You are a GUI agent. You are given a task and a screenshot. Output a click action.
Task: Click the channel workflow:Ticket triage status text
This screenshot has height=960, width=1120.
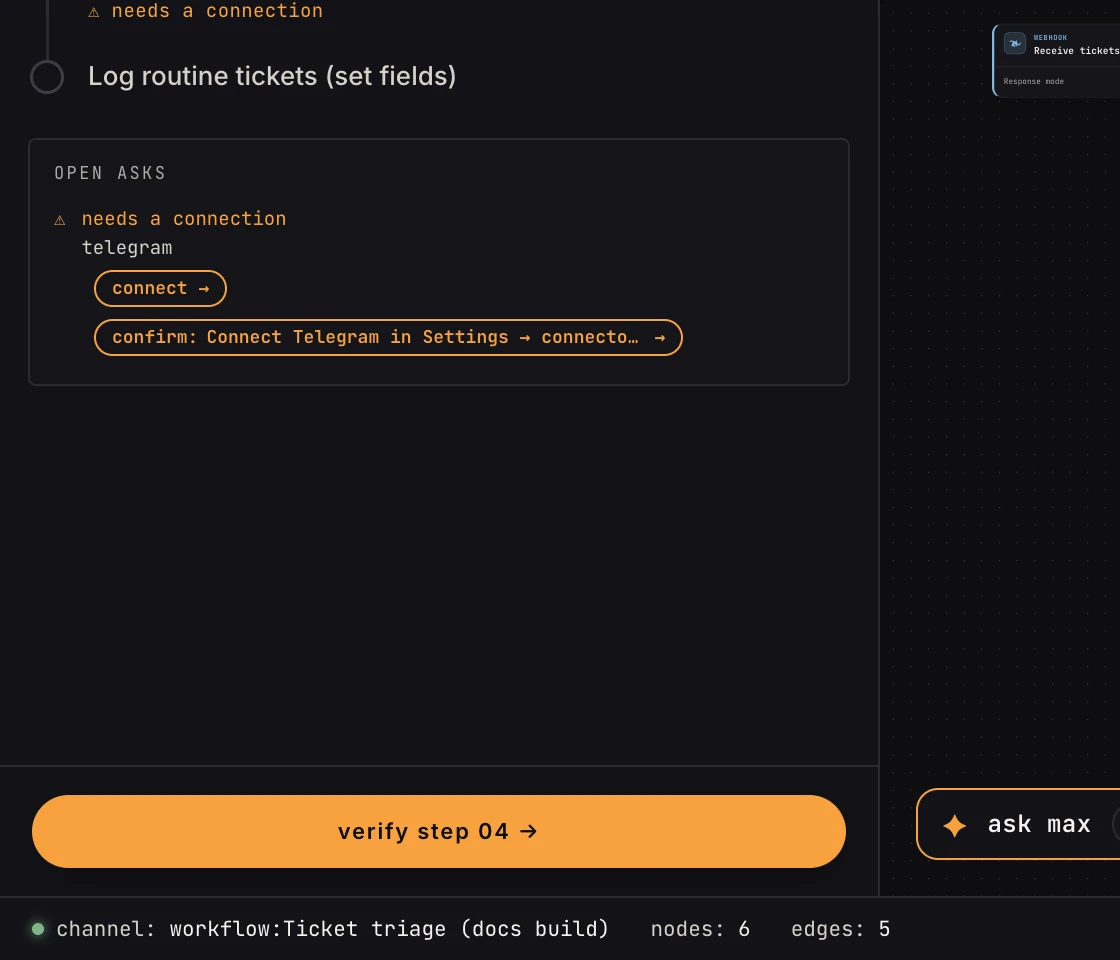(332, 929)
